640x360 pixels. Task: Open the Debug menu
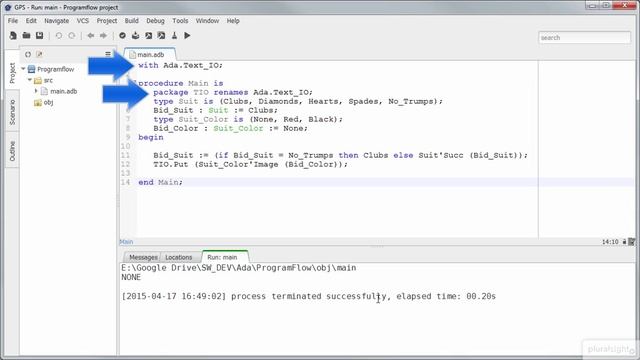[156, 21]
